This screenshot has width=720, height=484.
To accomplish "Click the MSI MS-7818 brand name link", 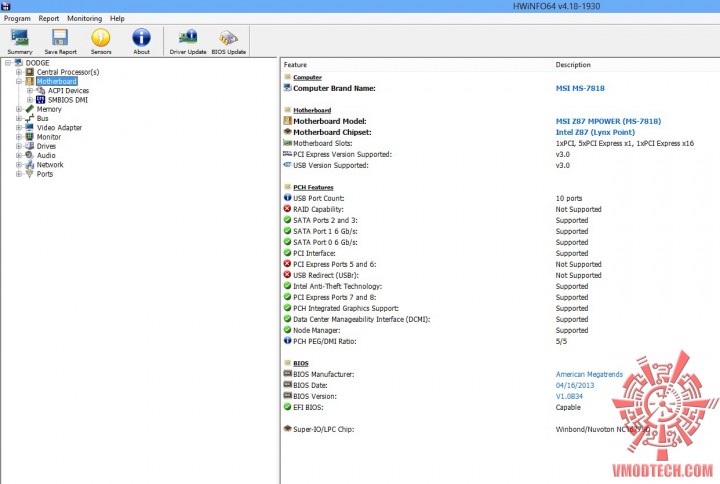I will pos(580,88).
